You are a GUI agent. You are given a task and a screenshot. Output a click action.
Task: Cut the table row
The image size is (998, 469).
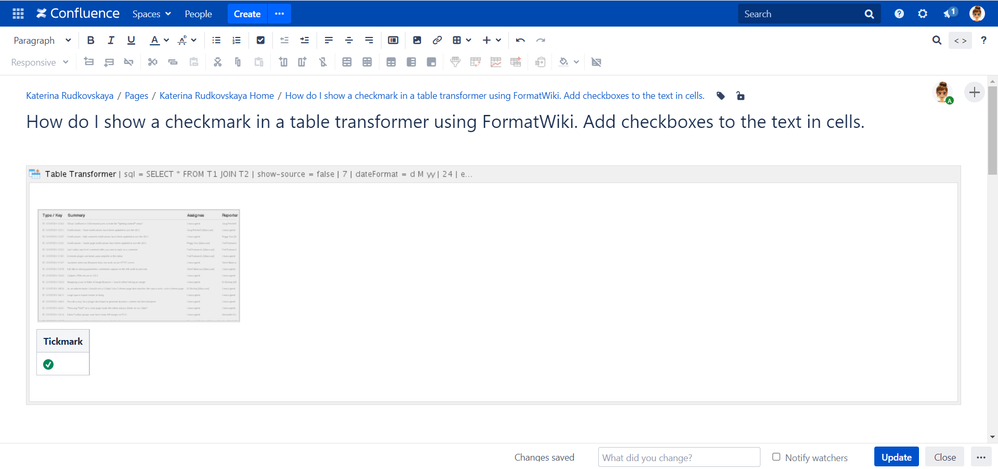tap(152, 62)
